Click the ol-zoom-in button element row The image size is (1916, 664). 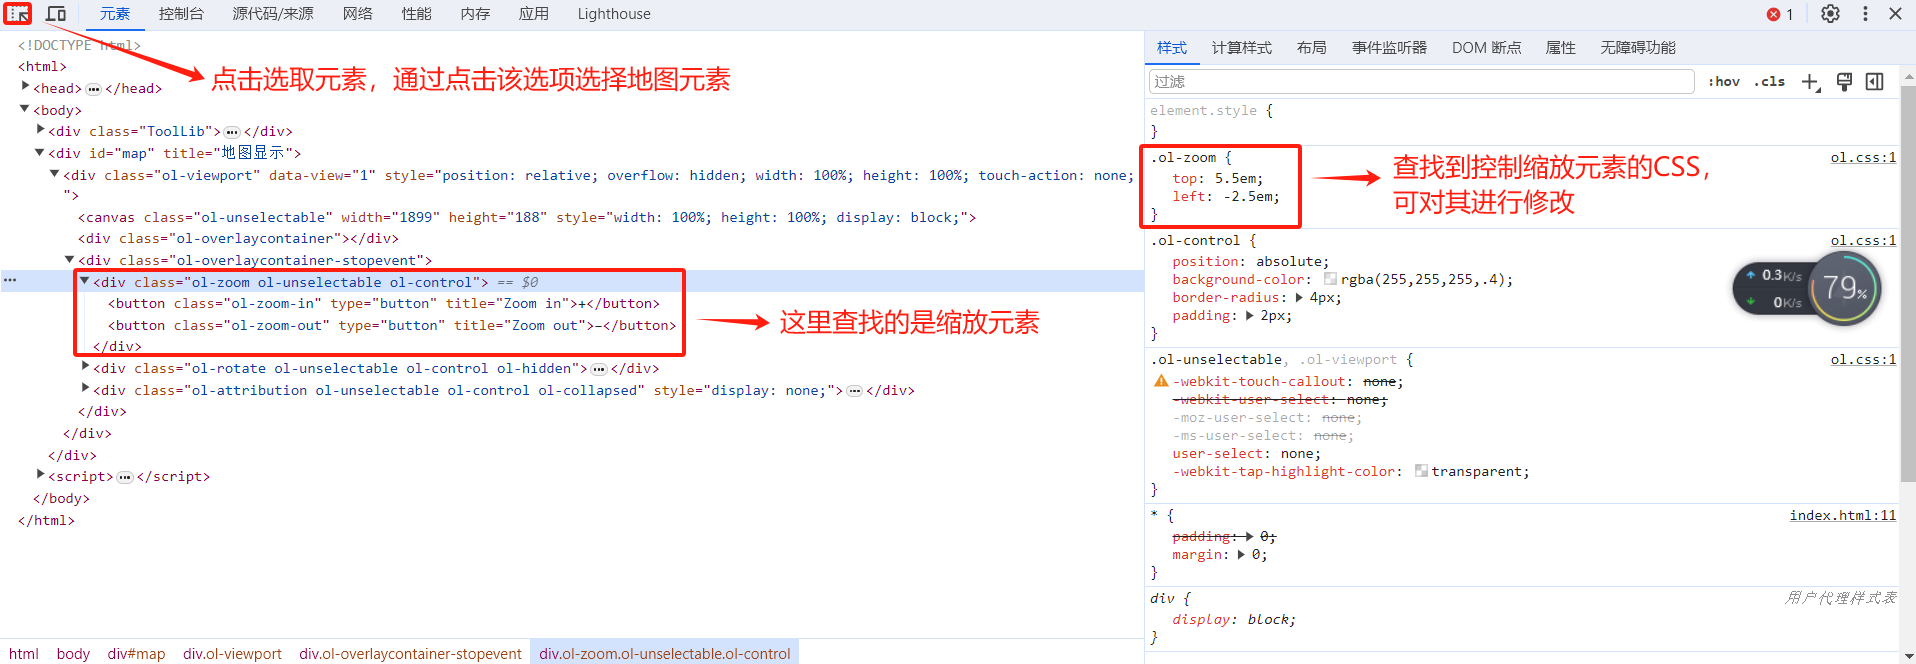click(x=384, y=303)
